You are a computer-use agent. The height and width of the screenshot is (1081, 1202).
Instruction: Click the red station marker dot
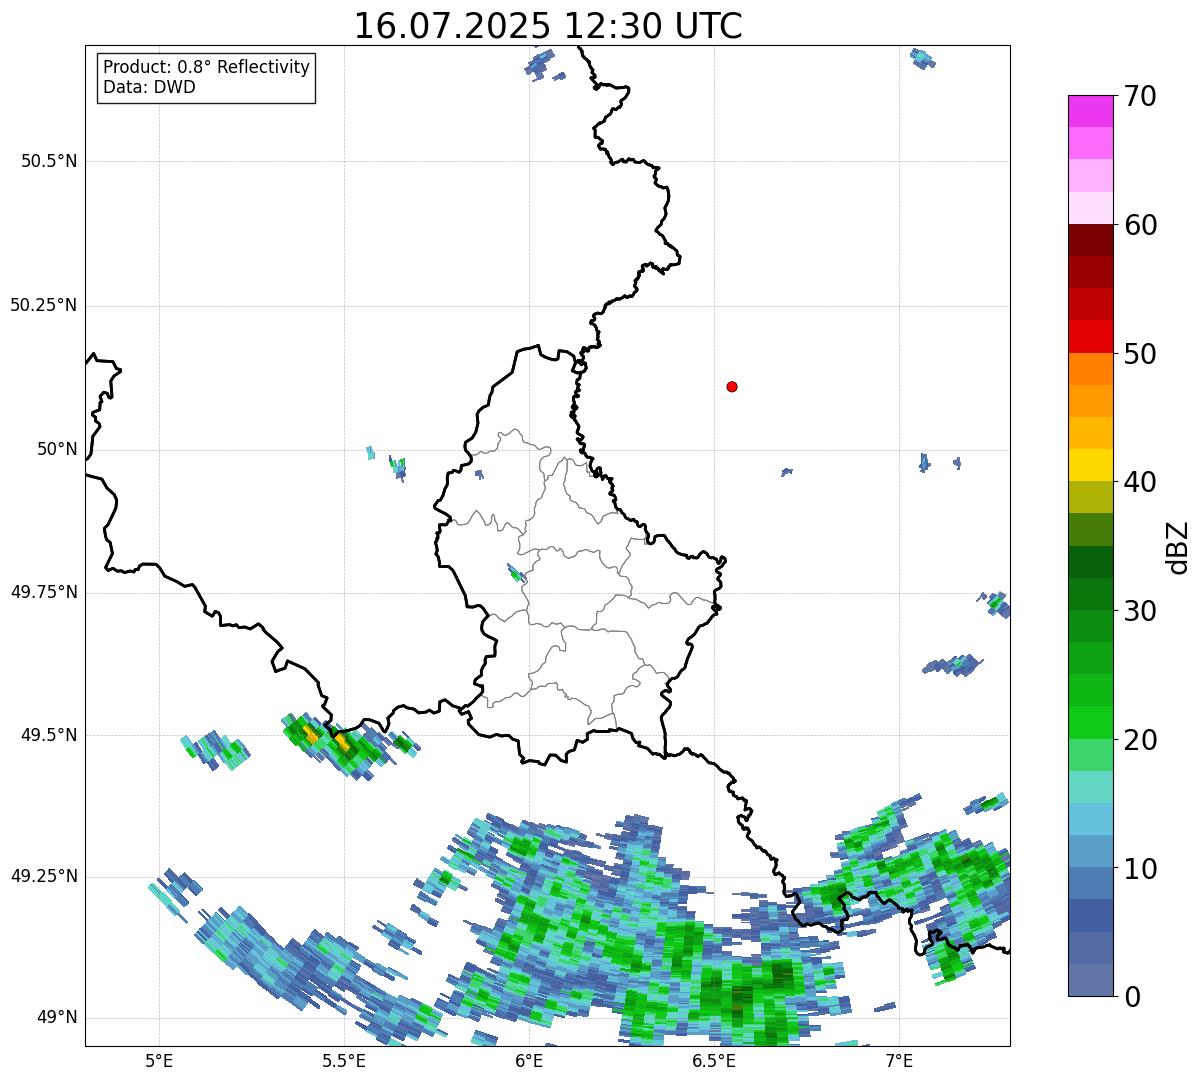pyautogui.click(x=732, y=386)
